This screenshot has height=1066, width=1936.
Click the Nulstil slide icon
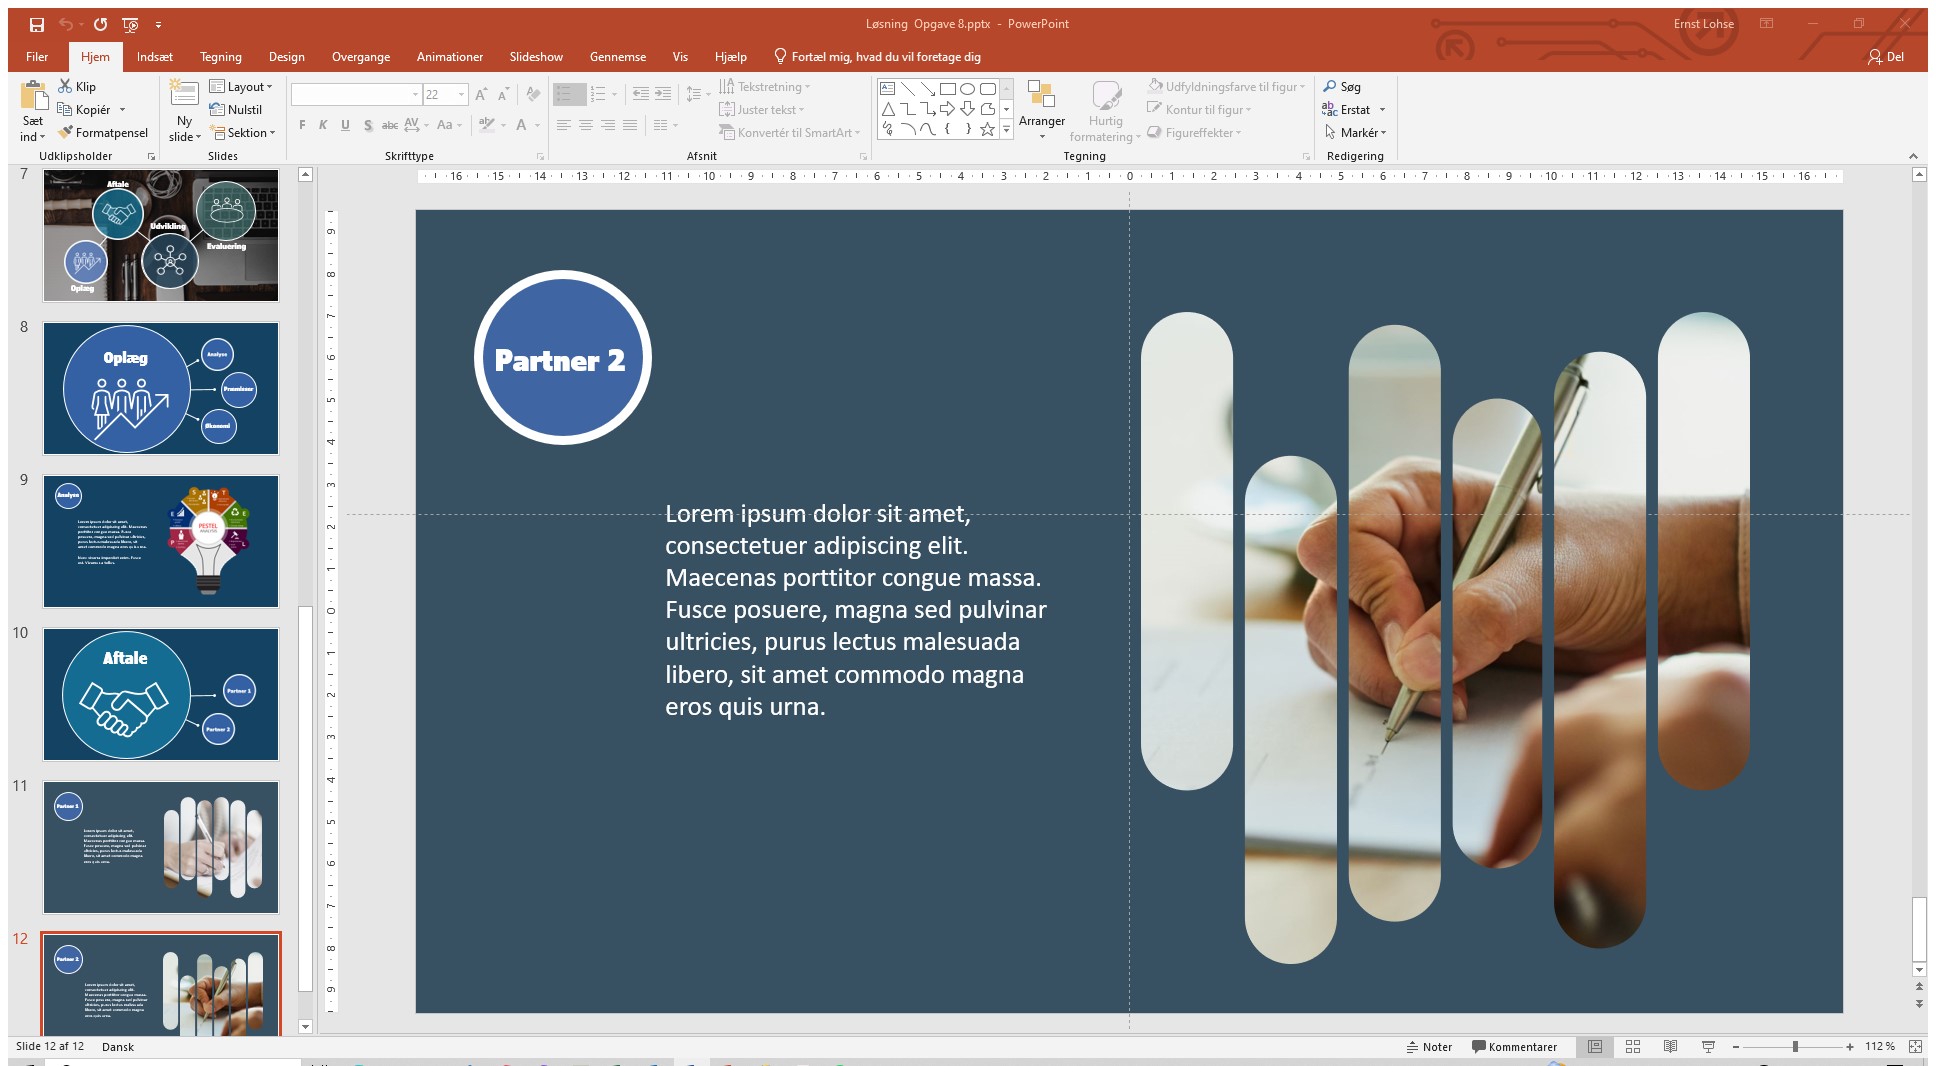(x=218, y=110)
